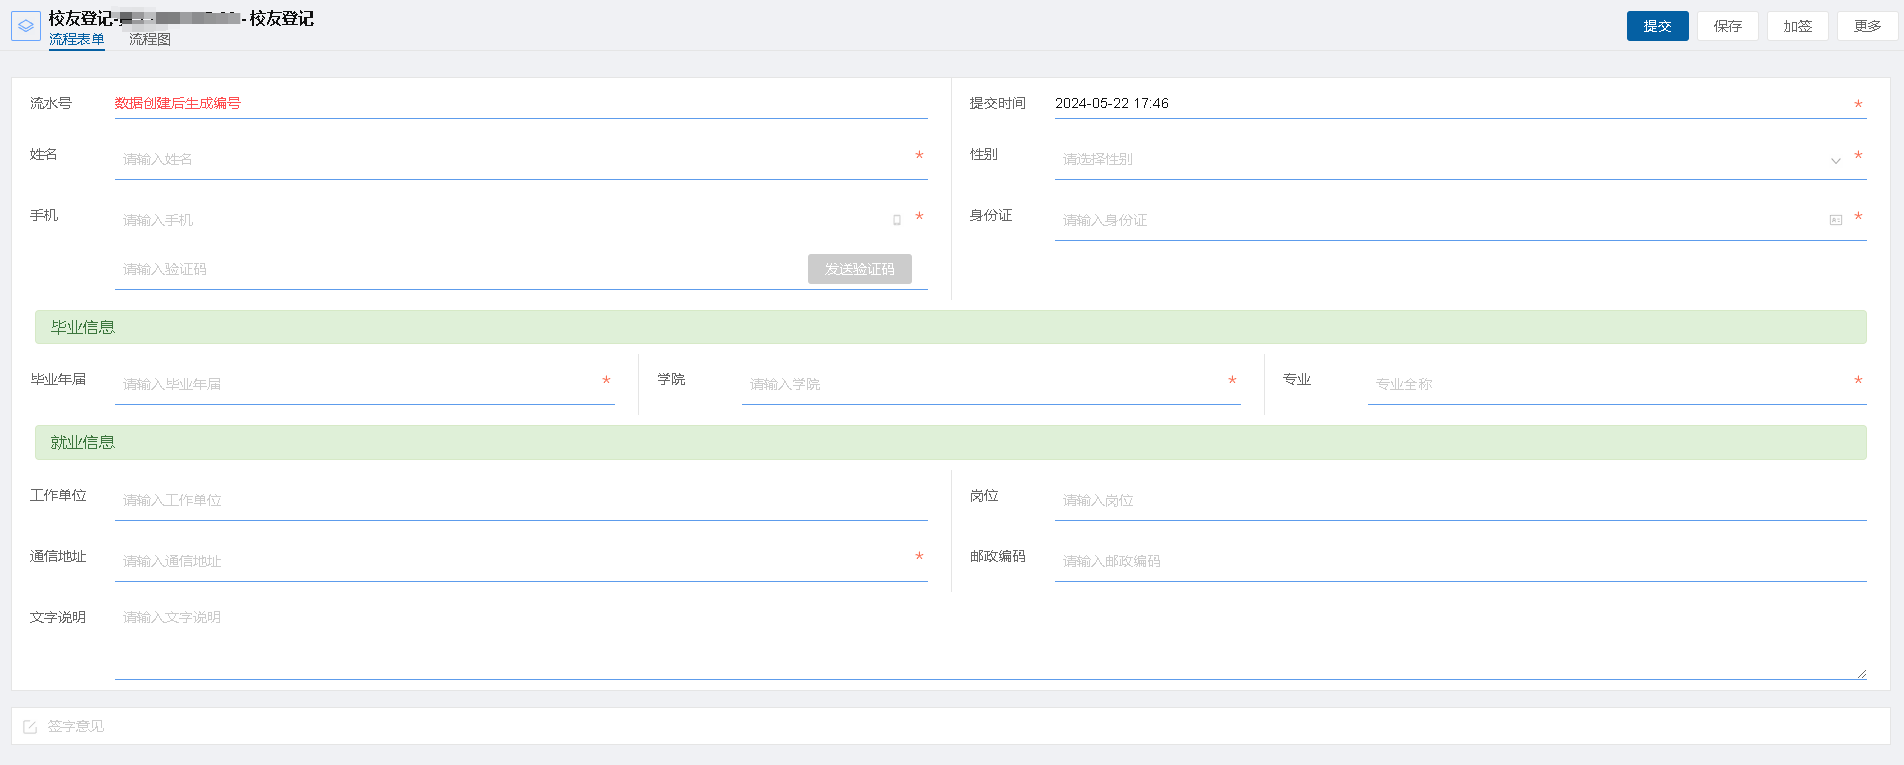Focus the 姓名 input field
Screen dimensions: 1904x765
click(510, 160)
